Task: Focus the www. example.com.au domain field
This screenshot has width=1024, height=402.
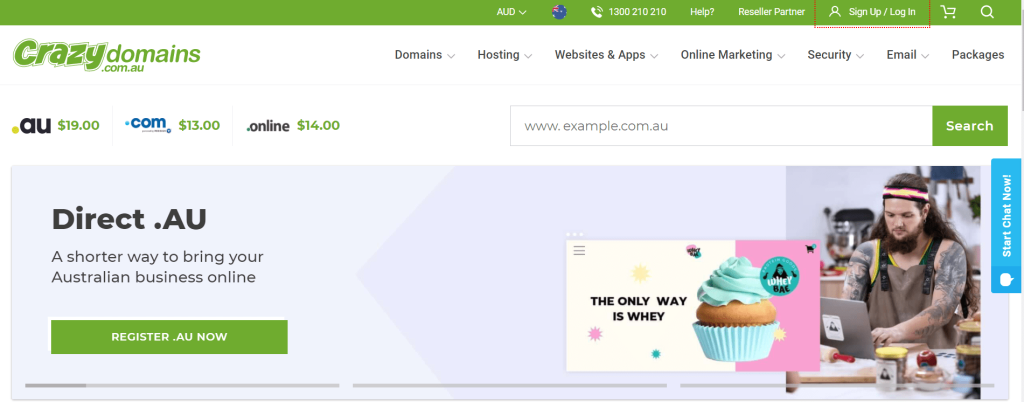Action: 721,125
